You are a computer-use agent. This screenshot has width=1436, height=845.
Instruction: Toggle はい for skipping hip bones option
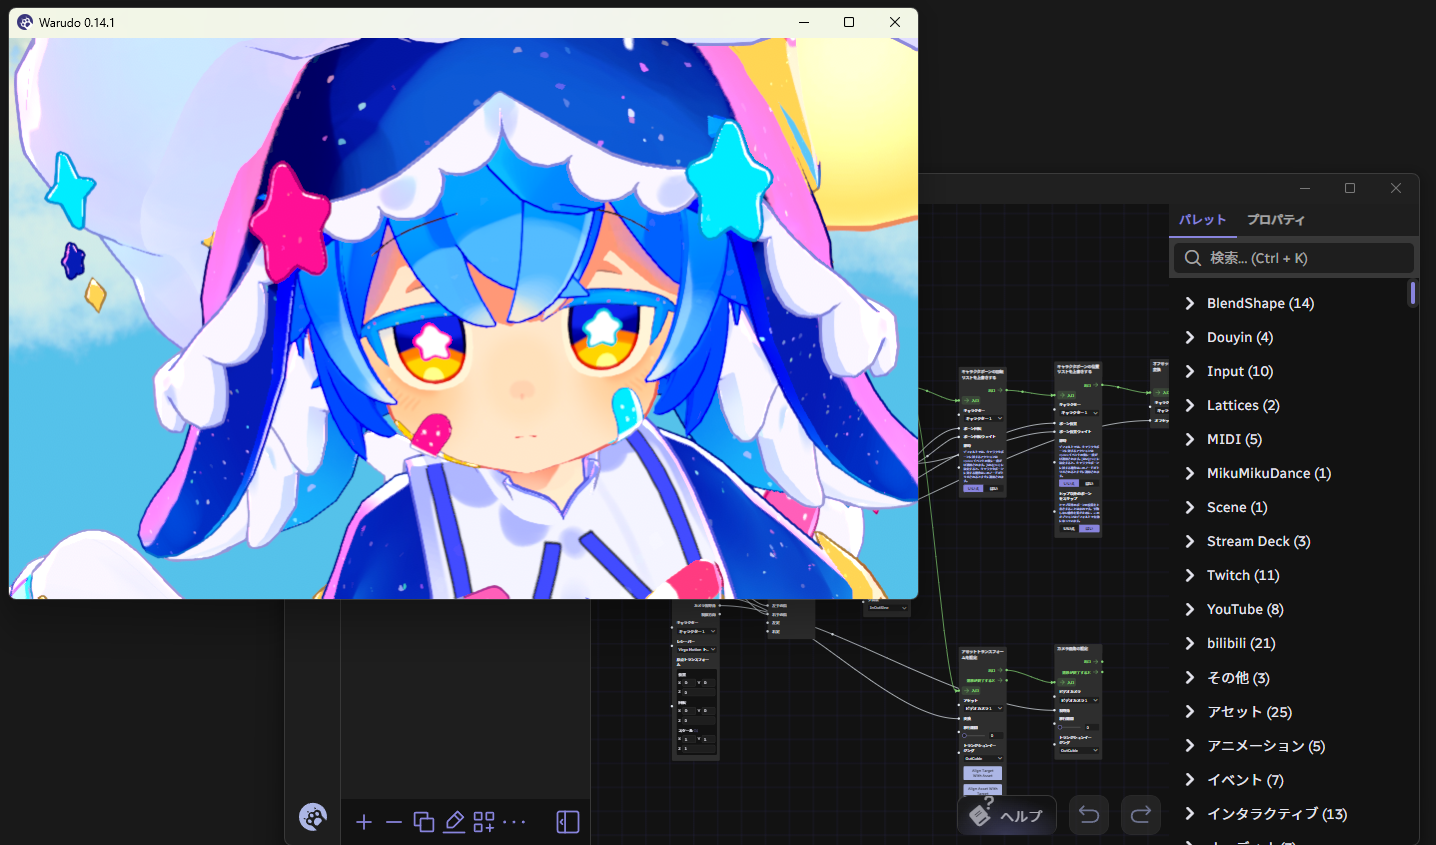coord(1090,528)
